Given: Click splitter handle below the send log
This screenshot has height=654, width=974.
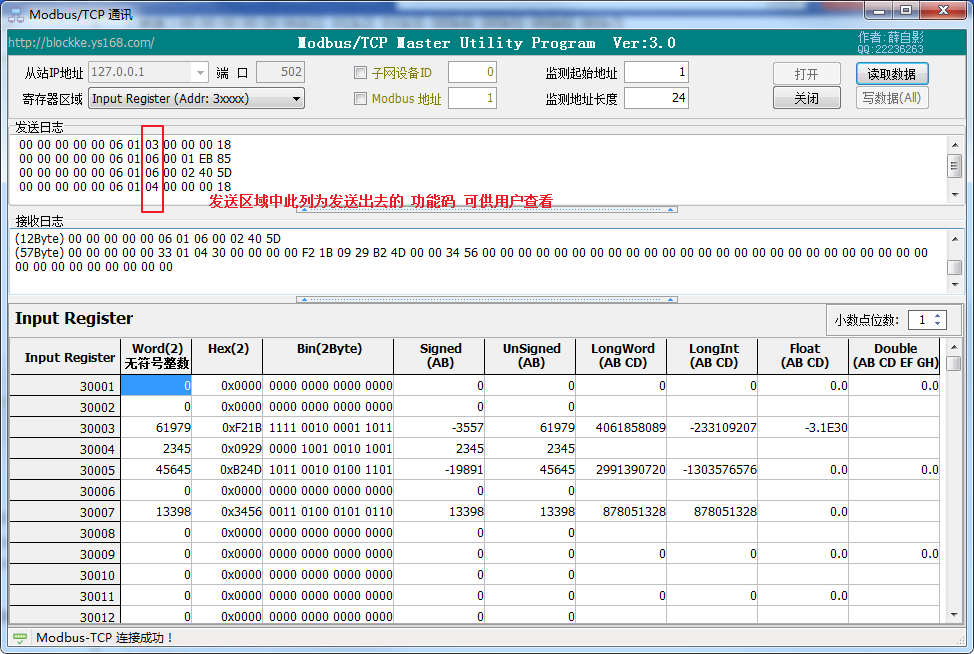Looking at the screenshot, I should pos(487,210).
